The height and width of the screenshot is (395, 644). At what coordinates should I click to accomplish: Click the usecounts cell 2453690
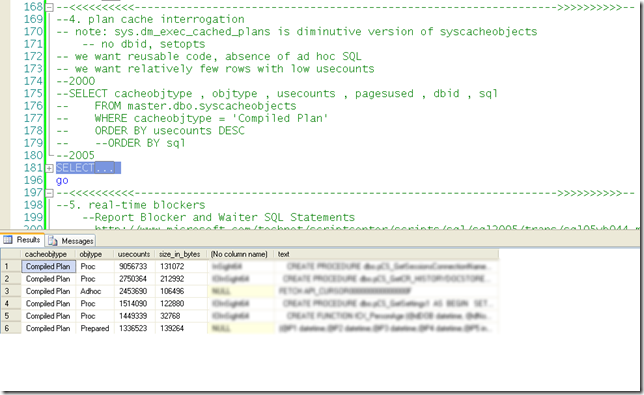[x=133, y=291]
